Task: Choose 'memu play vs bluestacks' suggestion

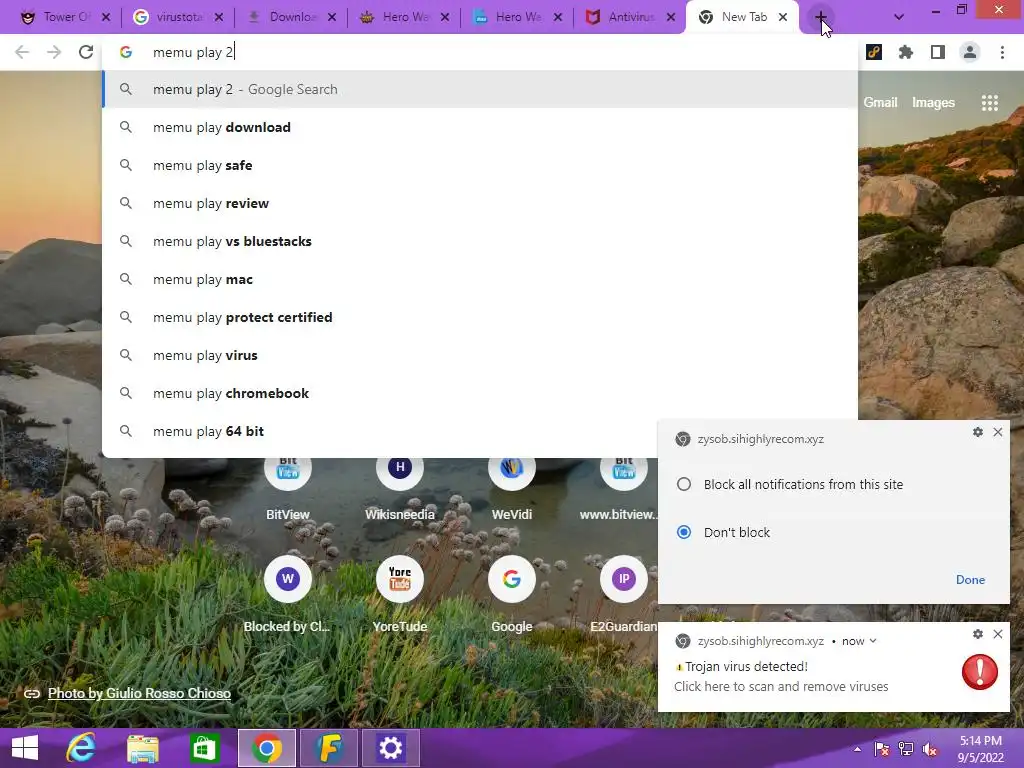Action: click(480, 241)
